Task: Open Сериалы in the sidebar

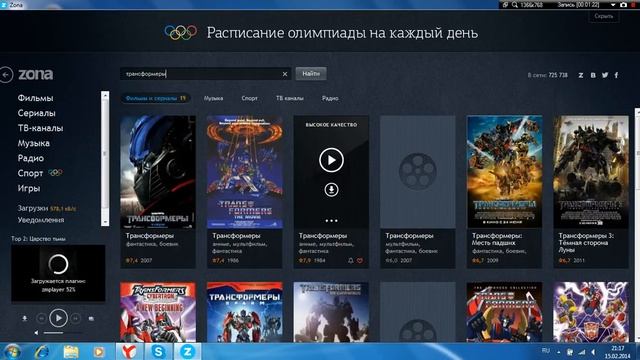Action: tap(36, 113)
